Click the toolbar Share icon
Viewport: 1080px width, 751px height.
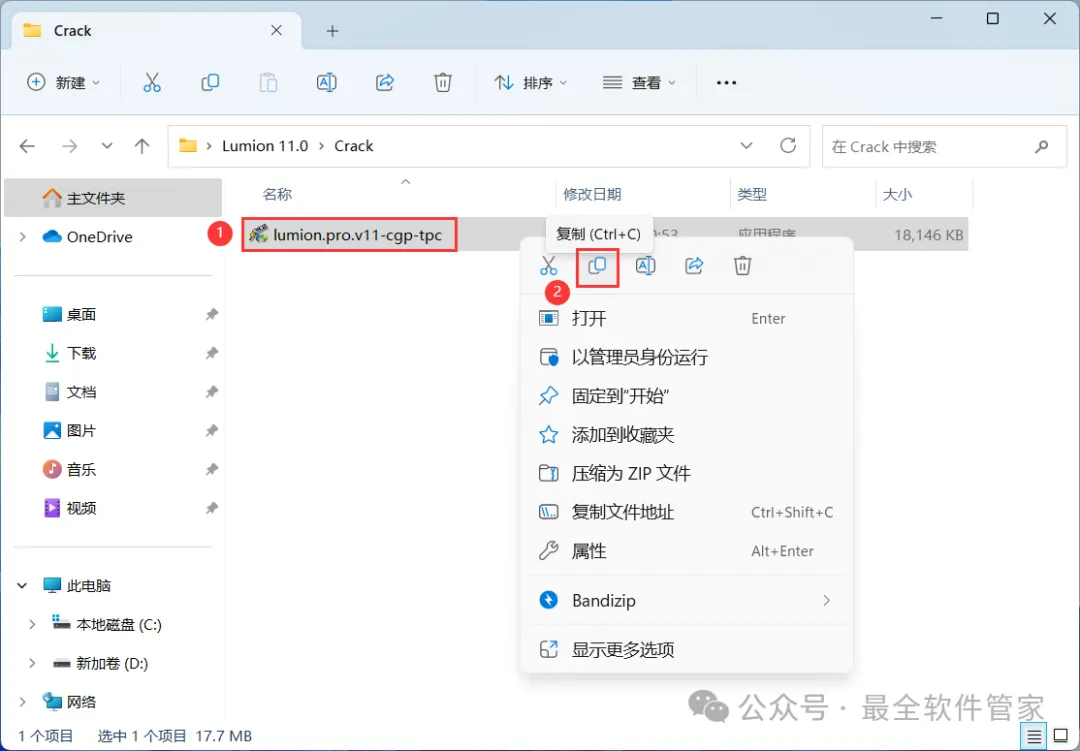pyautogui.click(x=384, y=83)
